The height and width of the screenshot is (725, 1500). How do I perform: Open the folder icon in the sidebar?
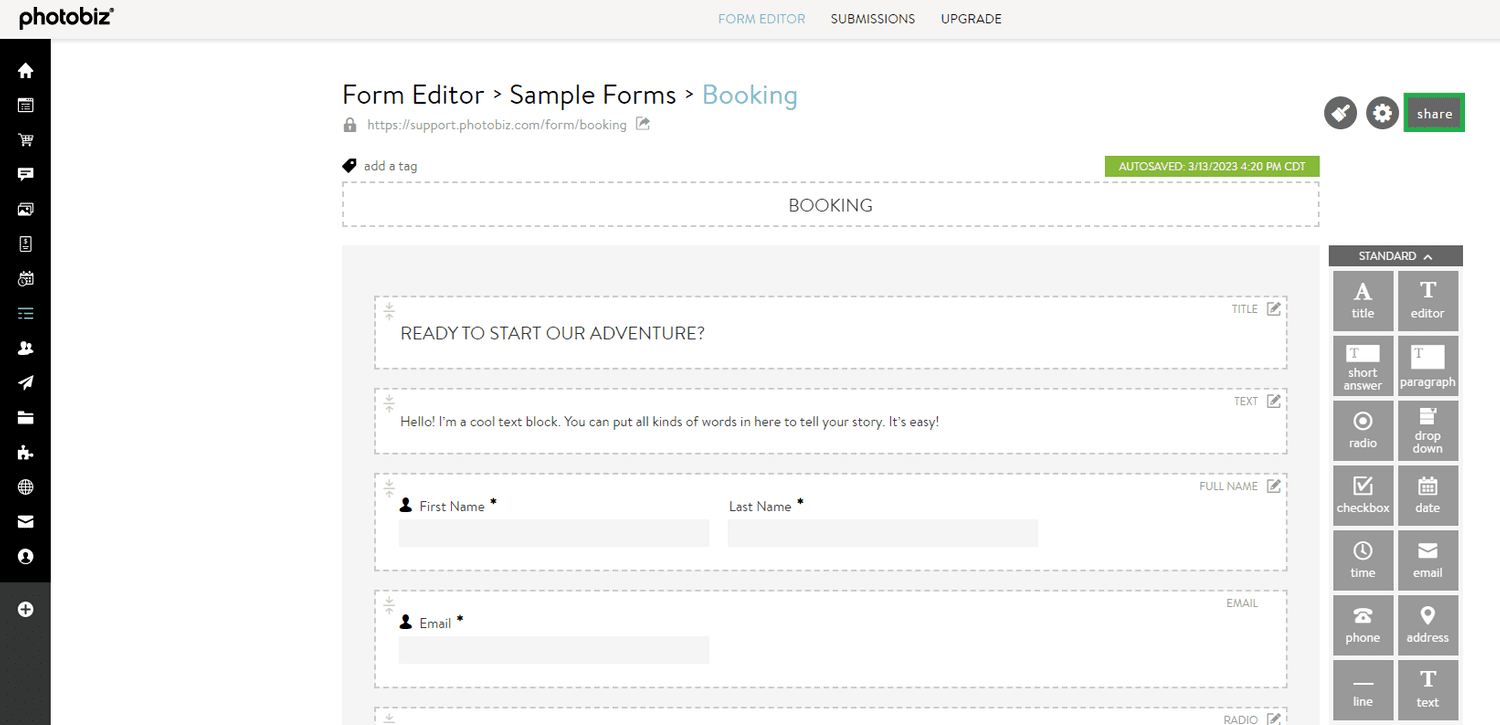click(26, 418)
